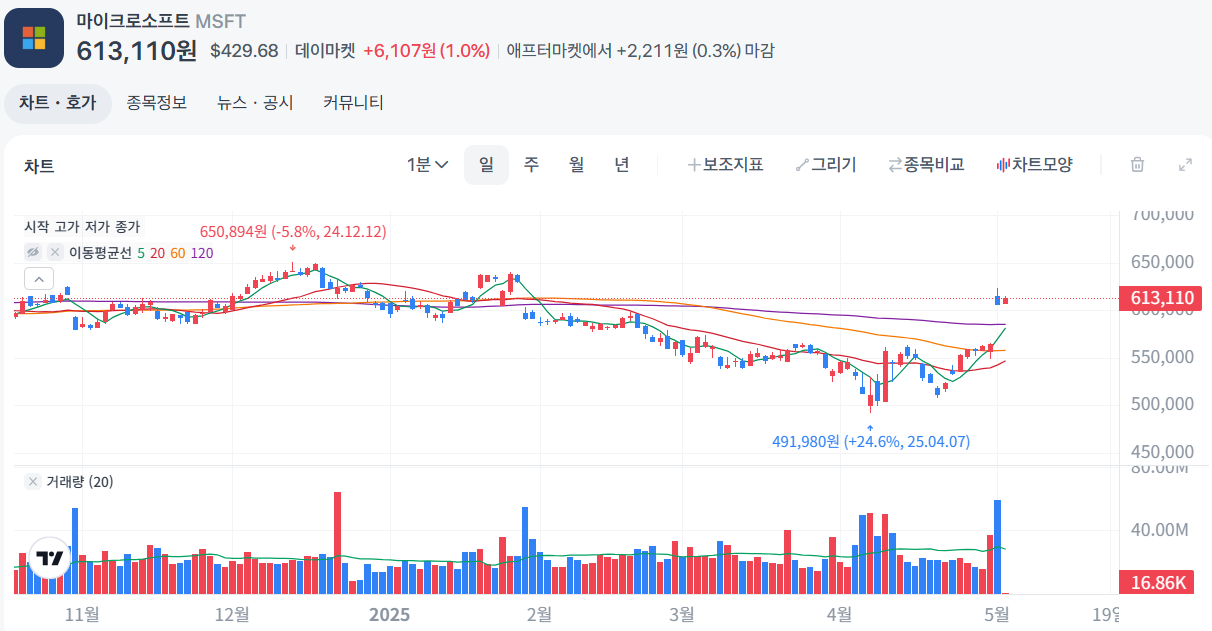
Task: Open the 커뮤니티 tab
Action: click(x=352, y=102)
